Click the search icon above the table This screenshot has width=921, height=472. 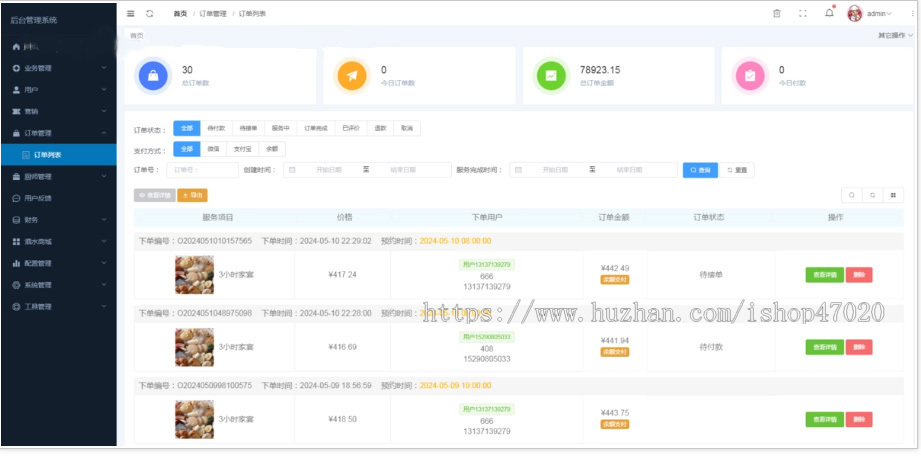tap(852, 195)
